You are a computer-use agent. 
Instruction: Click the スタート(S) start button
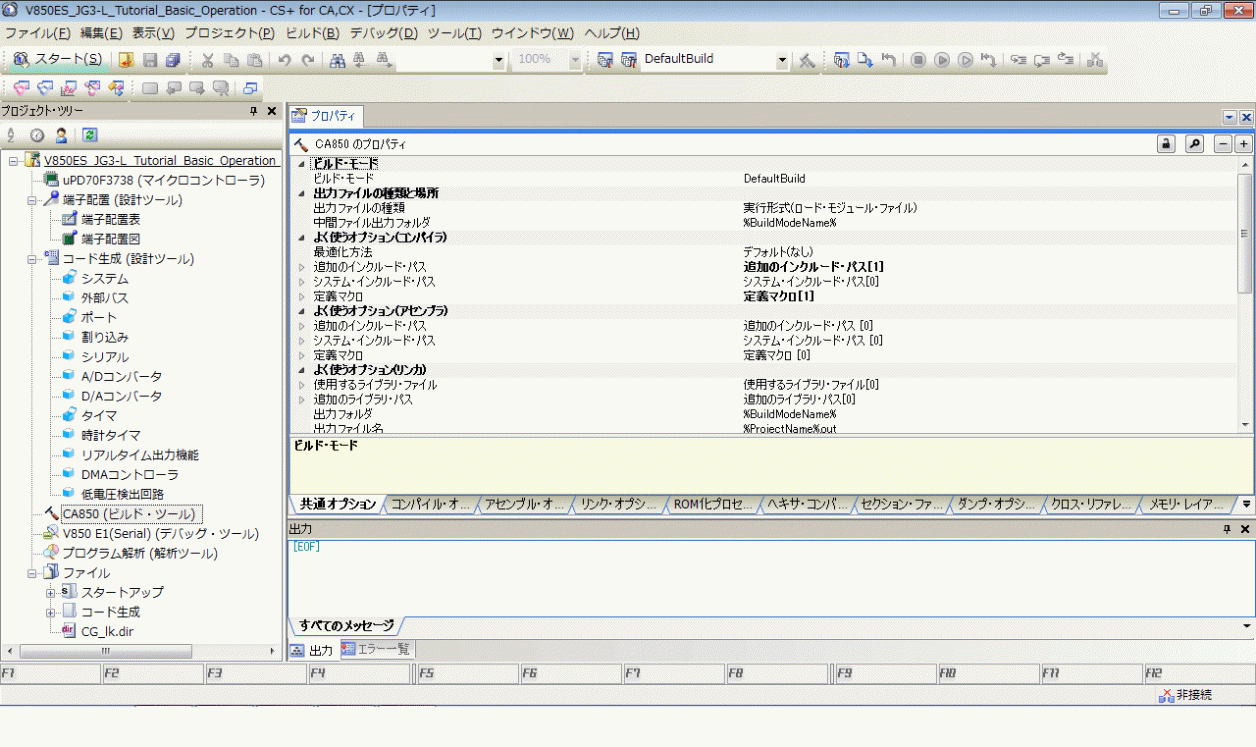click(55, 59)
